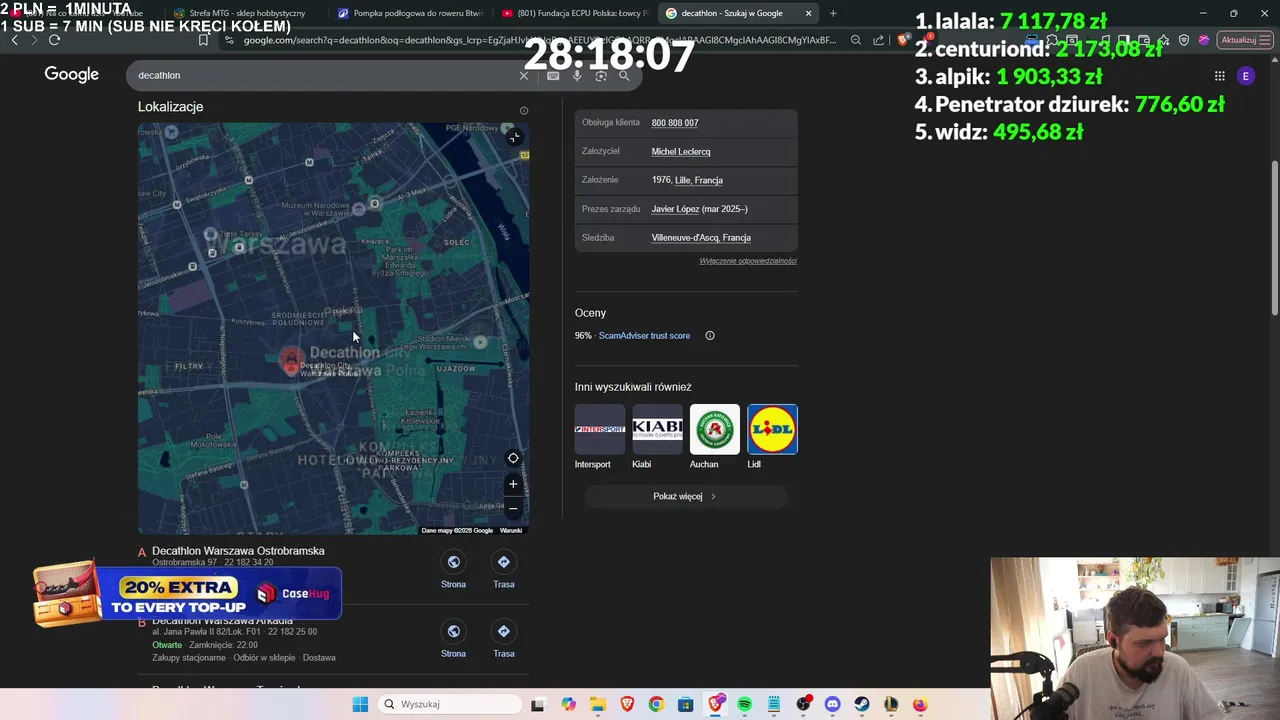Viewport: 1280px width, 720px height.
Task: Click Wyłączenie odpowiedzialności disclaimer link
Action: [748, 261]
